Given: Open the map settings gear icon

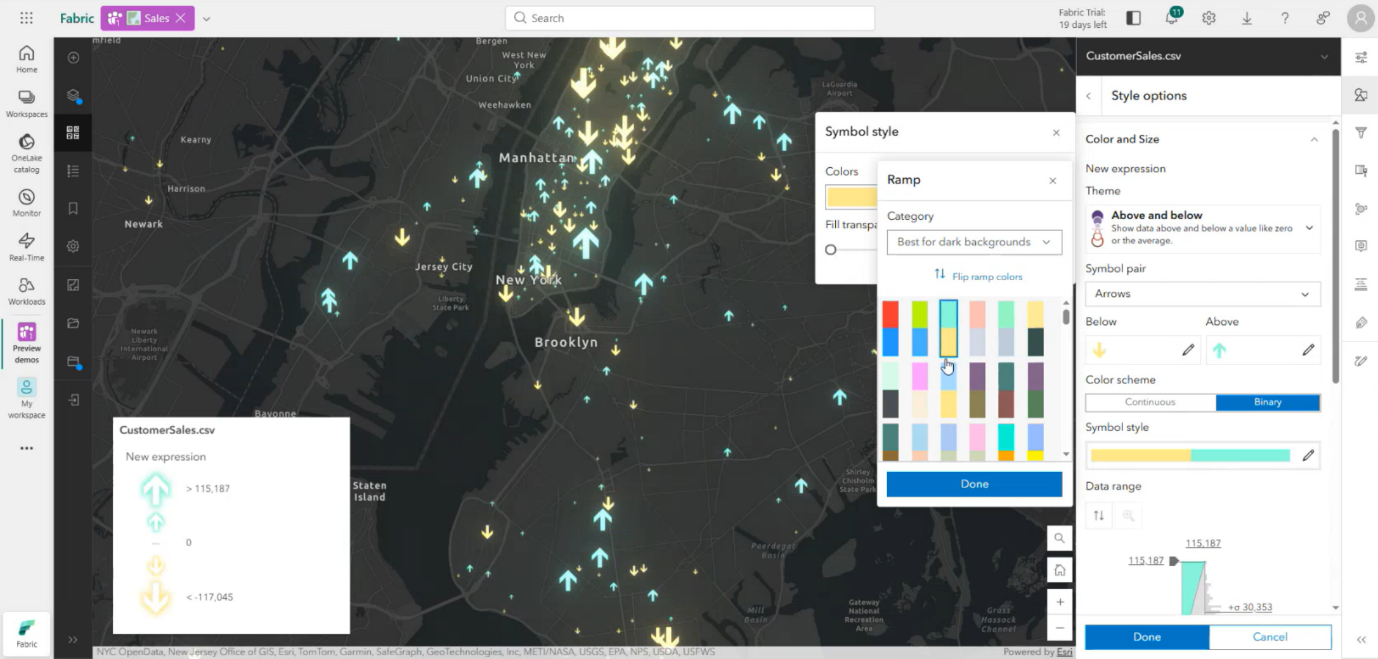Looking at the screenshot, I should (72, 246).
